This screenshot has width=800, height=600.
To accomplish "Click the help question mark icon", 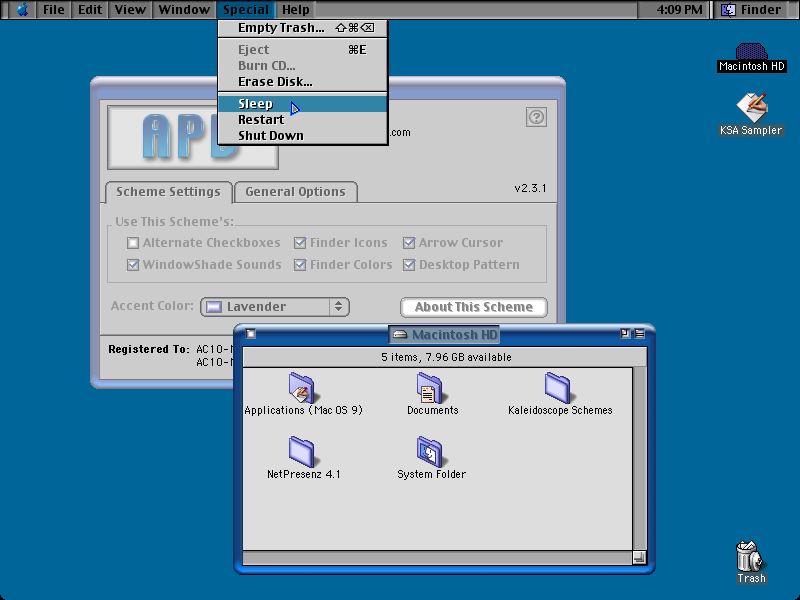I will click(536, 117).
